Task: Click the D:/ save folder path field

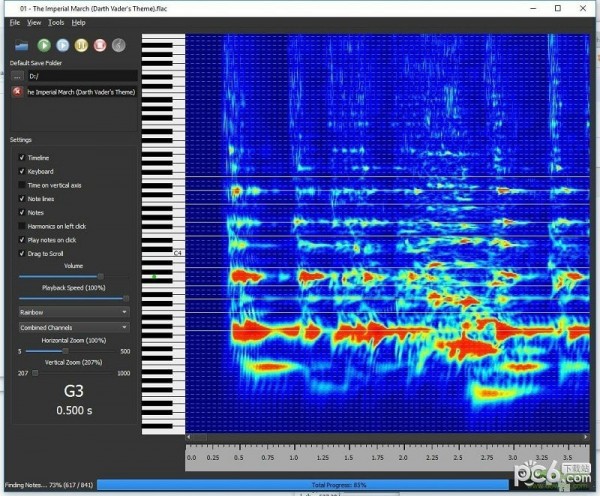Action: click(x=82, y=76)
